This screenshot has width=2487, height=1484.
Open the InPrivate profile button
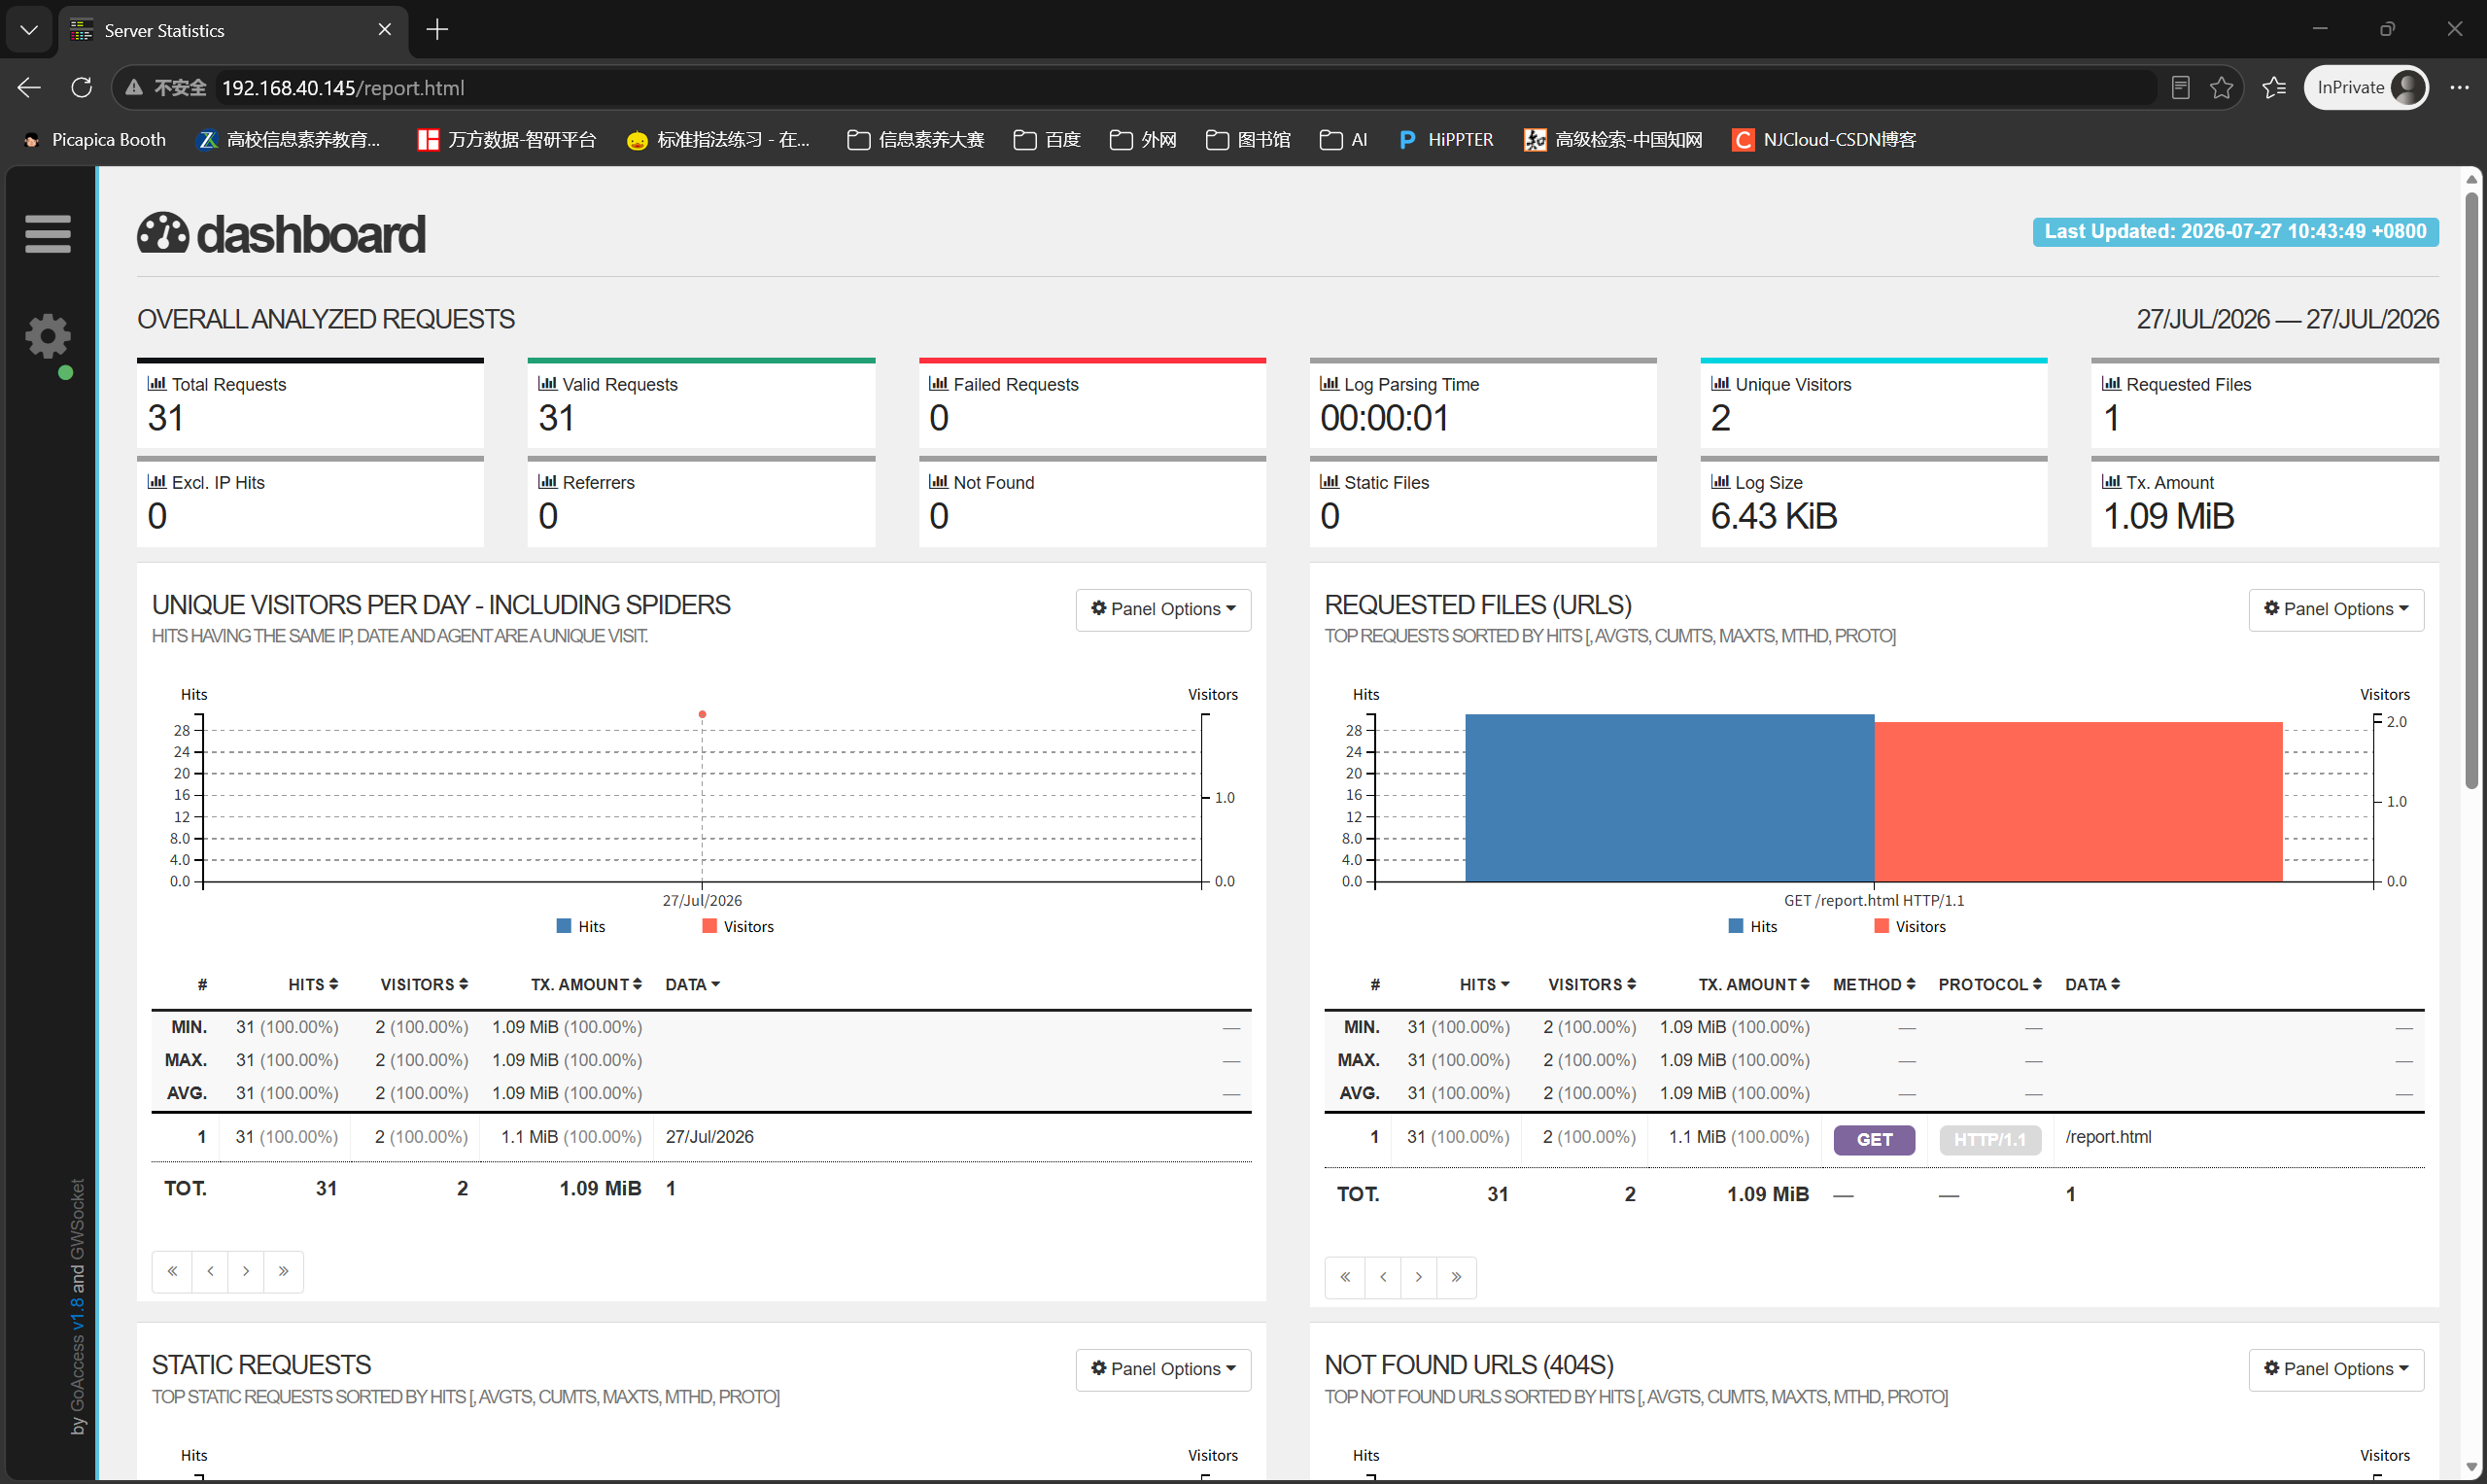coord(2366,88)
